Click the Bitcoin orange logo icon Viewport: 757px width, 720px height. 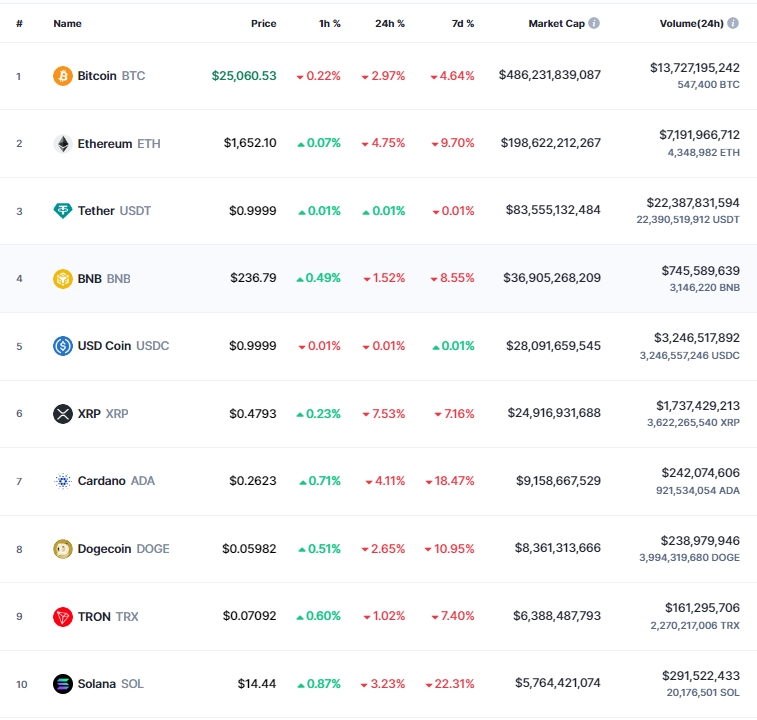click(63, 76)
